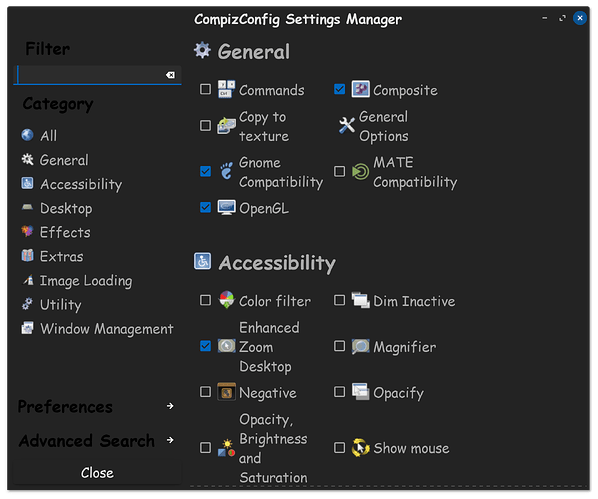Open the Dim Inactive plugin icon

(x=360, y=300)
